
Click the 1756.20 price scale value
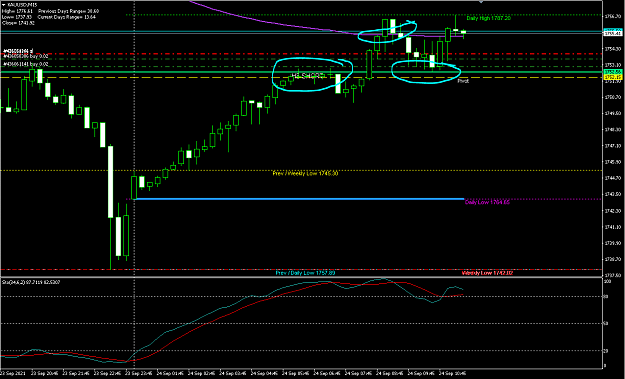613,17
